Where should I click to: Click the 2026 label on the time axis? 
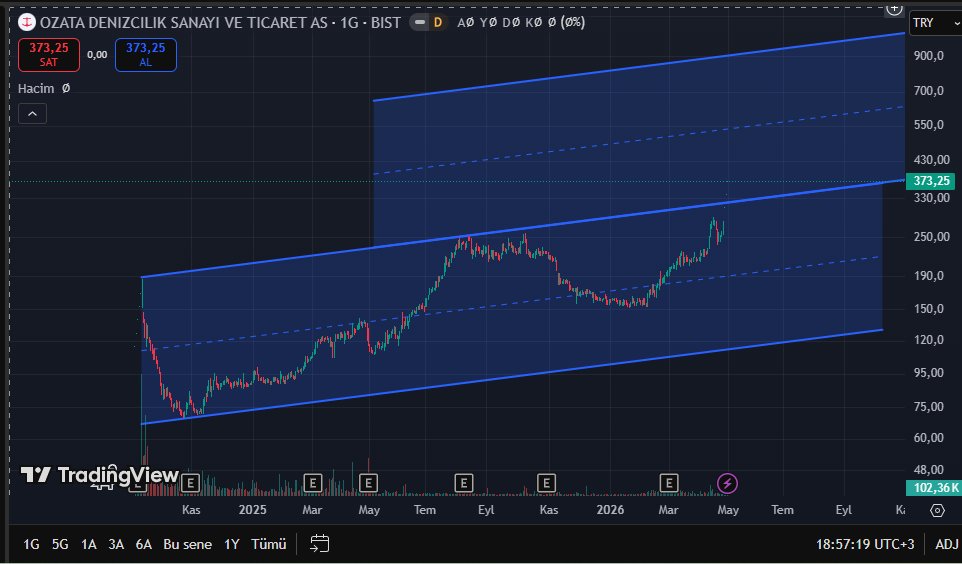[x=610, y=510]
